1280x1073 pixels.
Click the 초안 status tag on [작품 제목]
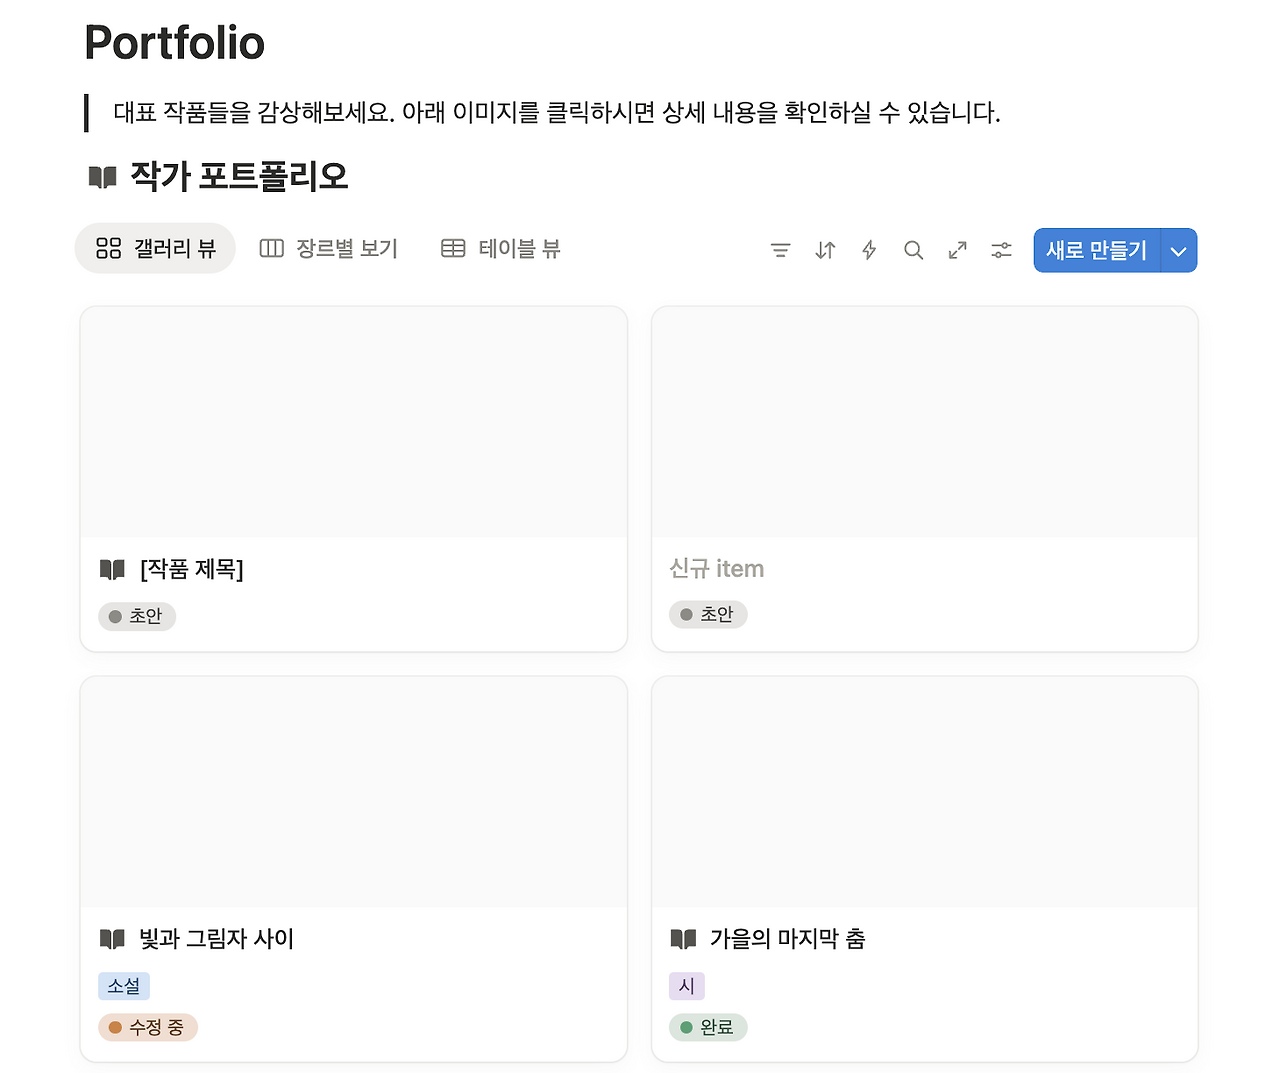(x=137, y=616)
